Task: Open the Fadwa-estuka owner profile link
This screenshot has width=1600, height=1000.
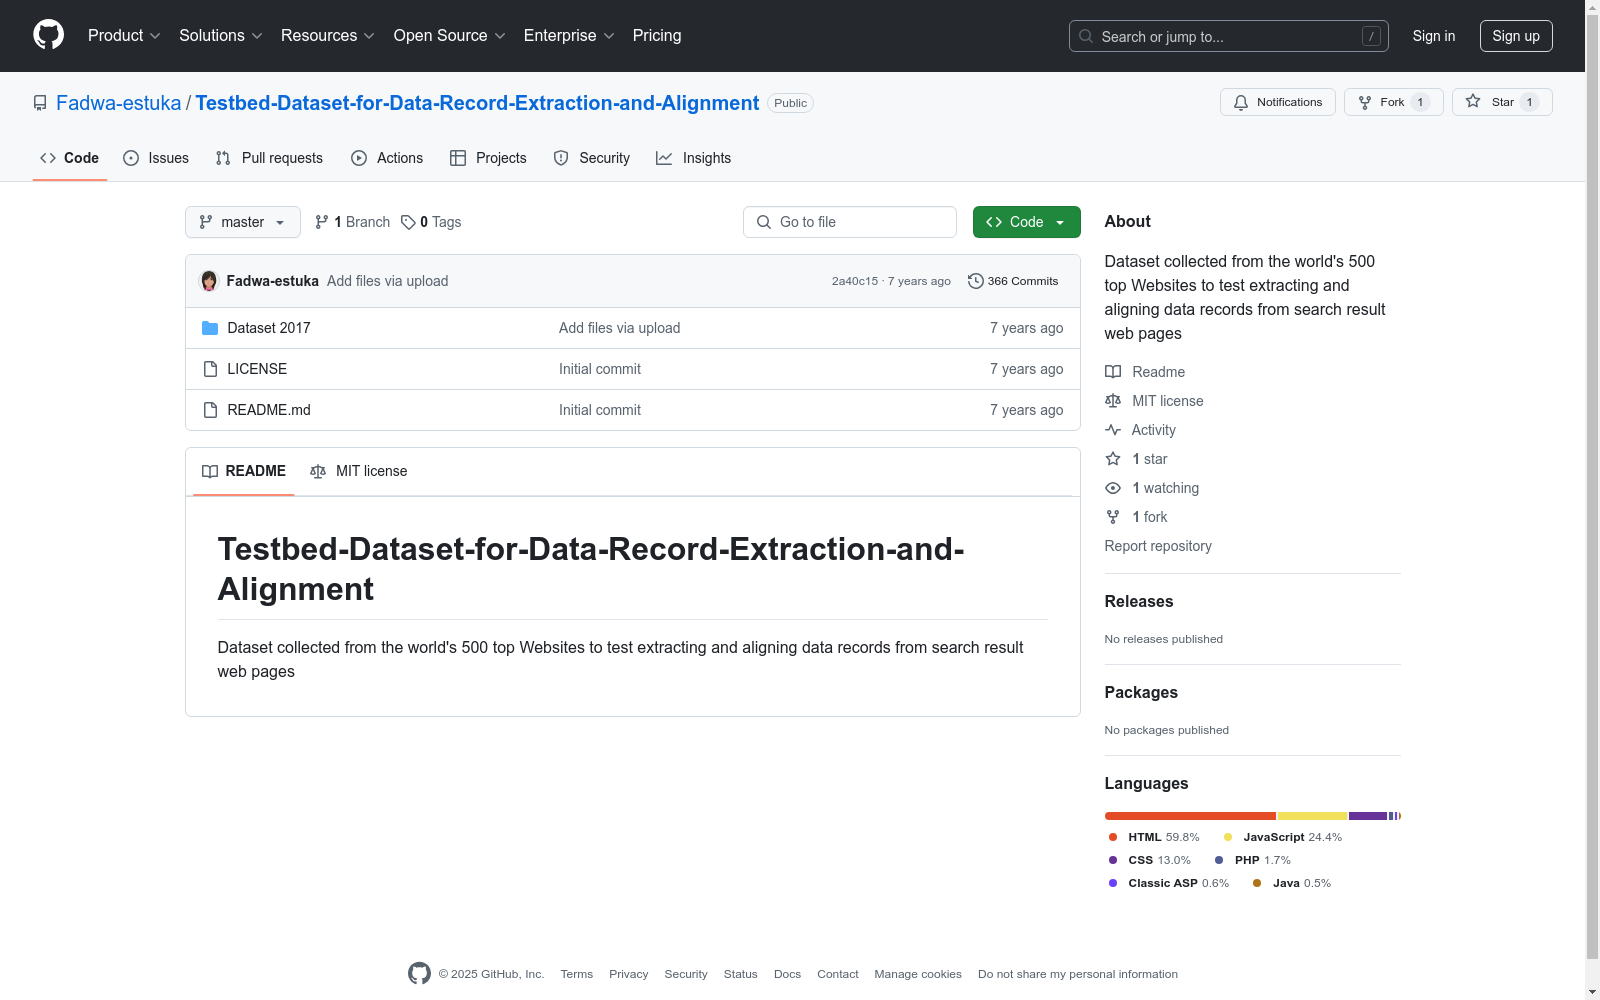Action: (119, 103)
